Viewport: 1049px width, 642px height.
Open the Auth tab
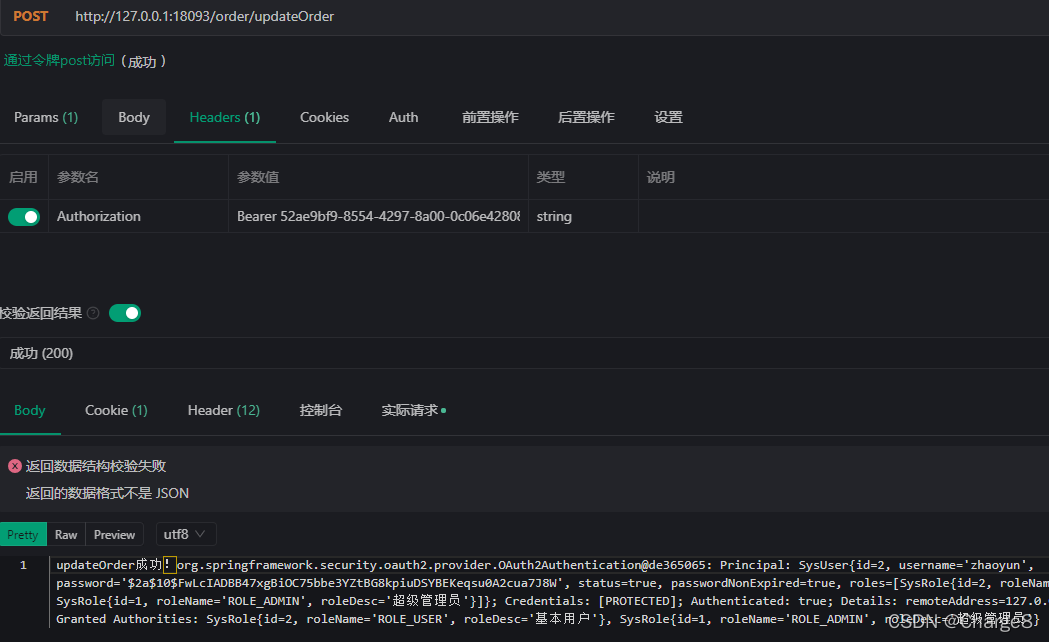click(403, 117)
